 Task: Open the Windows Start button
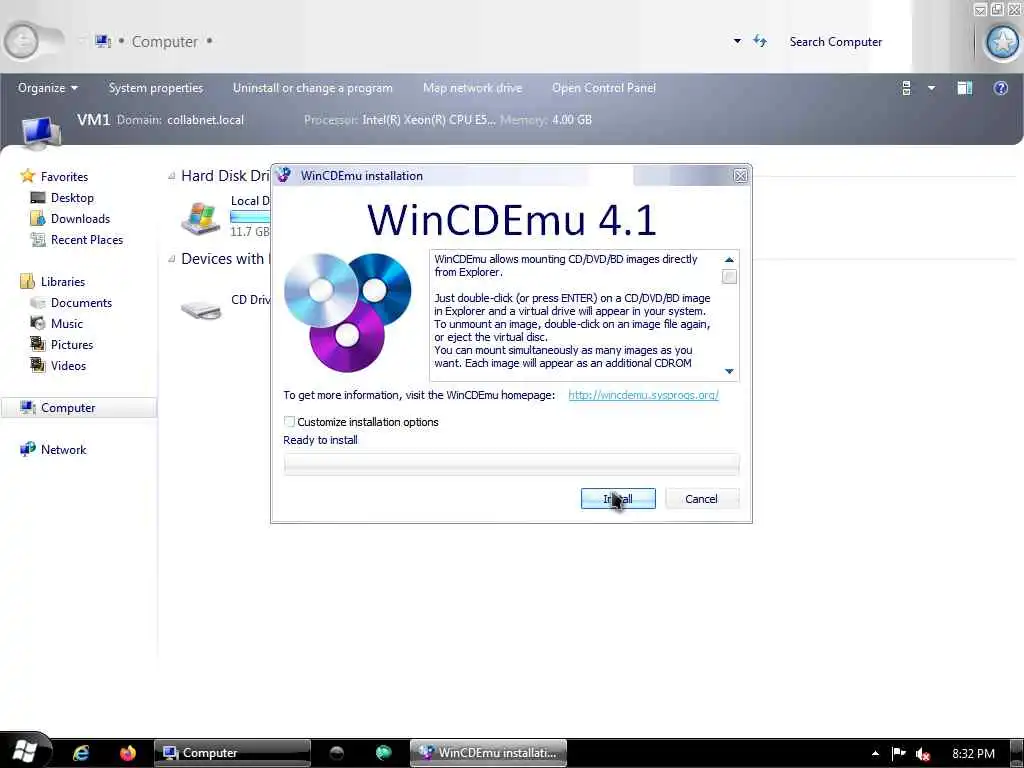click(x=25, y=751)
